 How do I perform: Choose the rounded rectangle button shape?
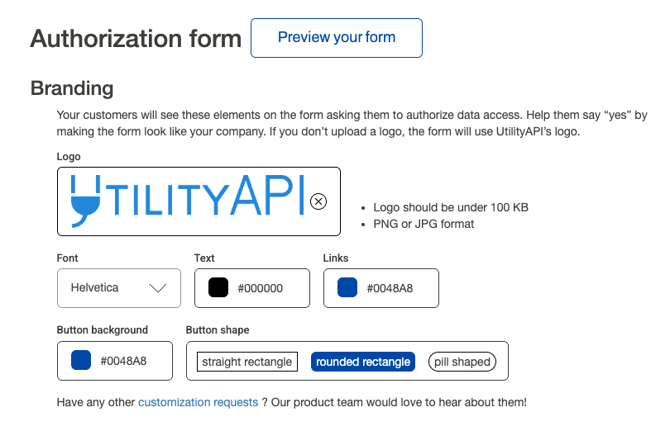pos(362,361)
